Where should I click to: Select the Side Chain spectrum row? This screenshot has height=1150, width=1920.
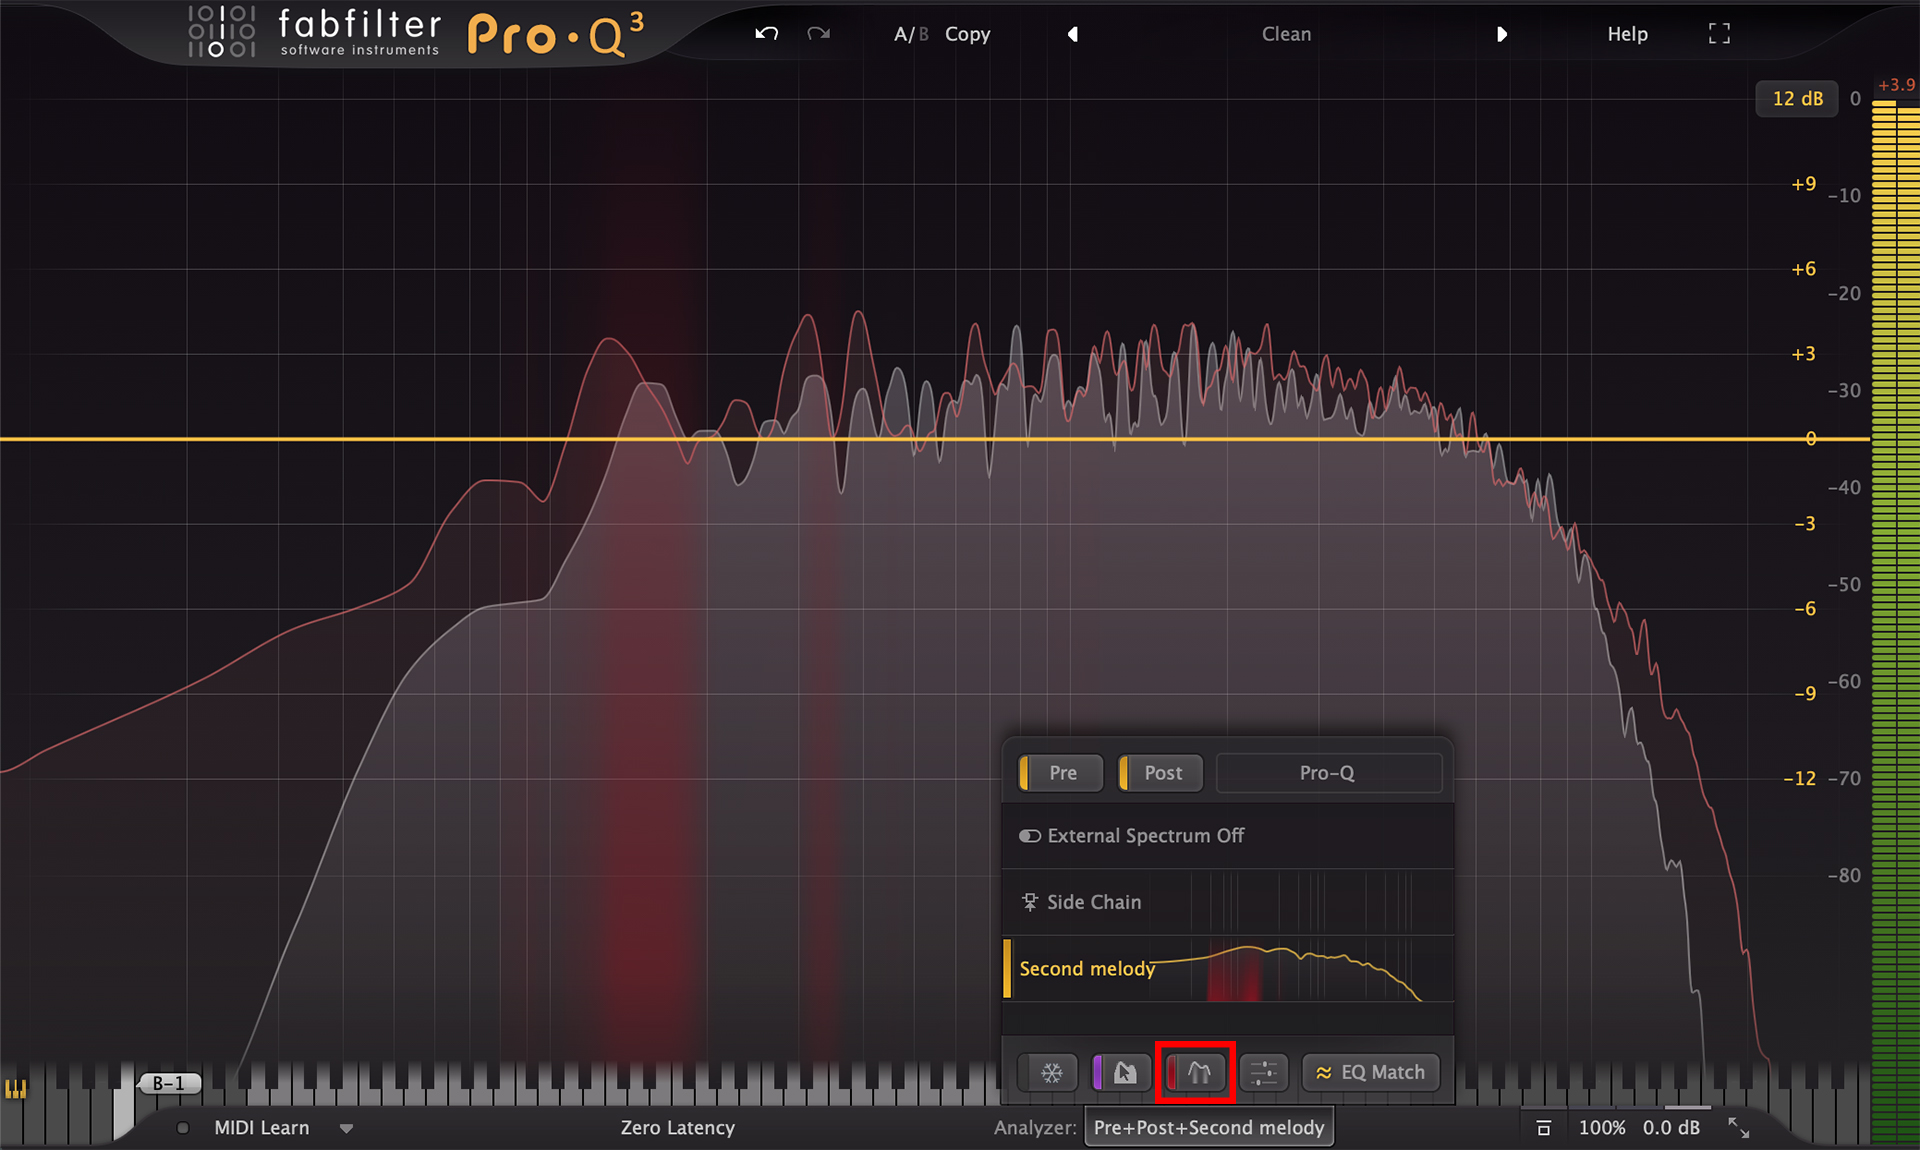(1228, 902)
